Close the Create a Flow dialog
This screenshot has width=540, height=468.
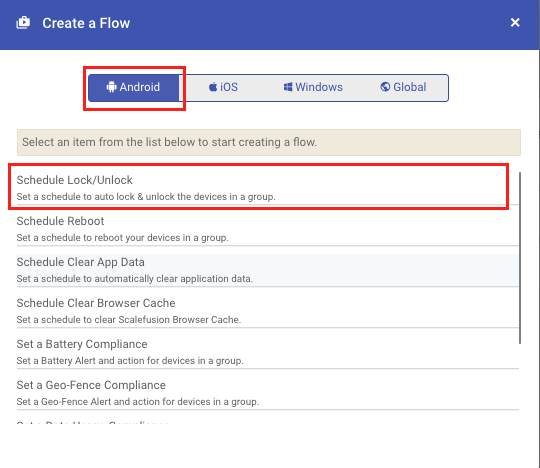(x=515, y=23)
